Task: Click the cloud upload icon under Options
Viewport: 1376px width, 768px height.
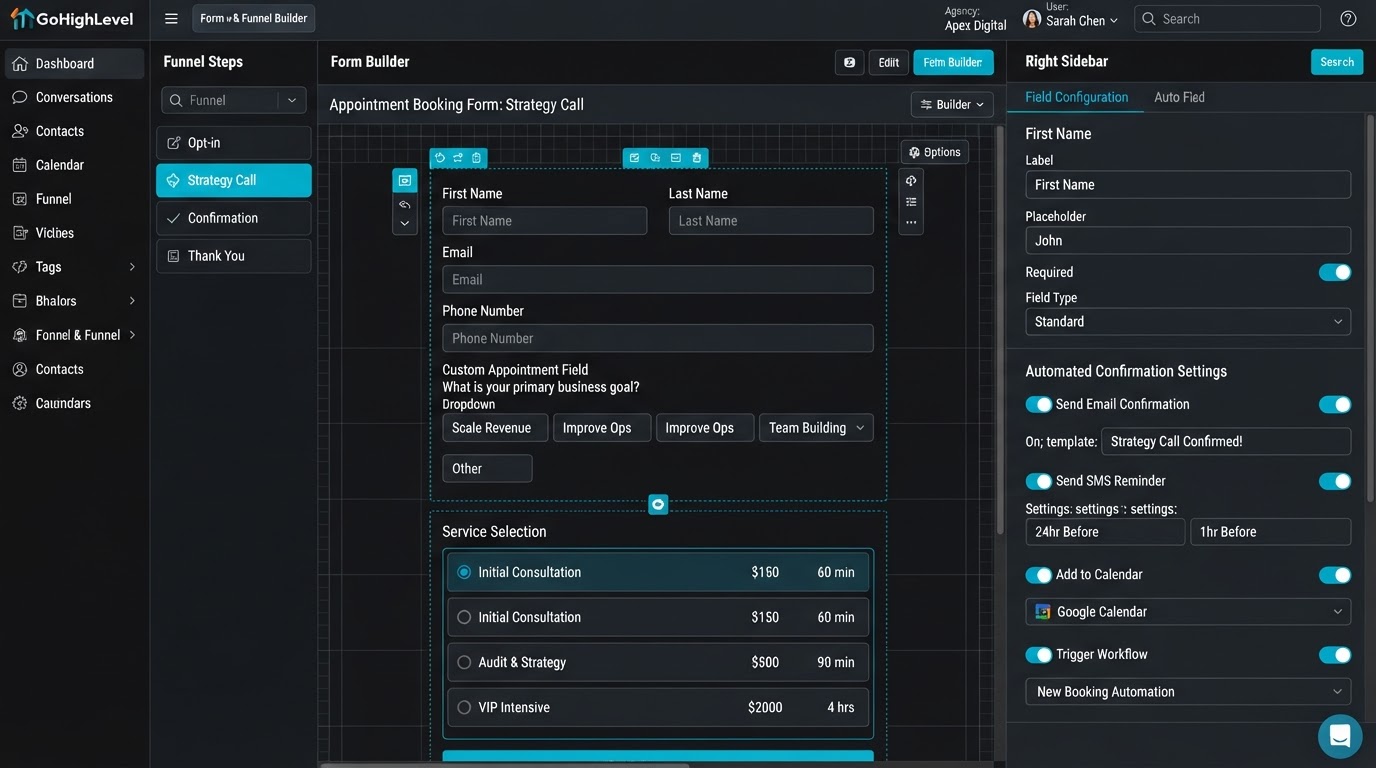Action: tap(911, 181)
